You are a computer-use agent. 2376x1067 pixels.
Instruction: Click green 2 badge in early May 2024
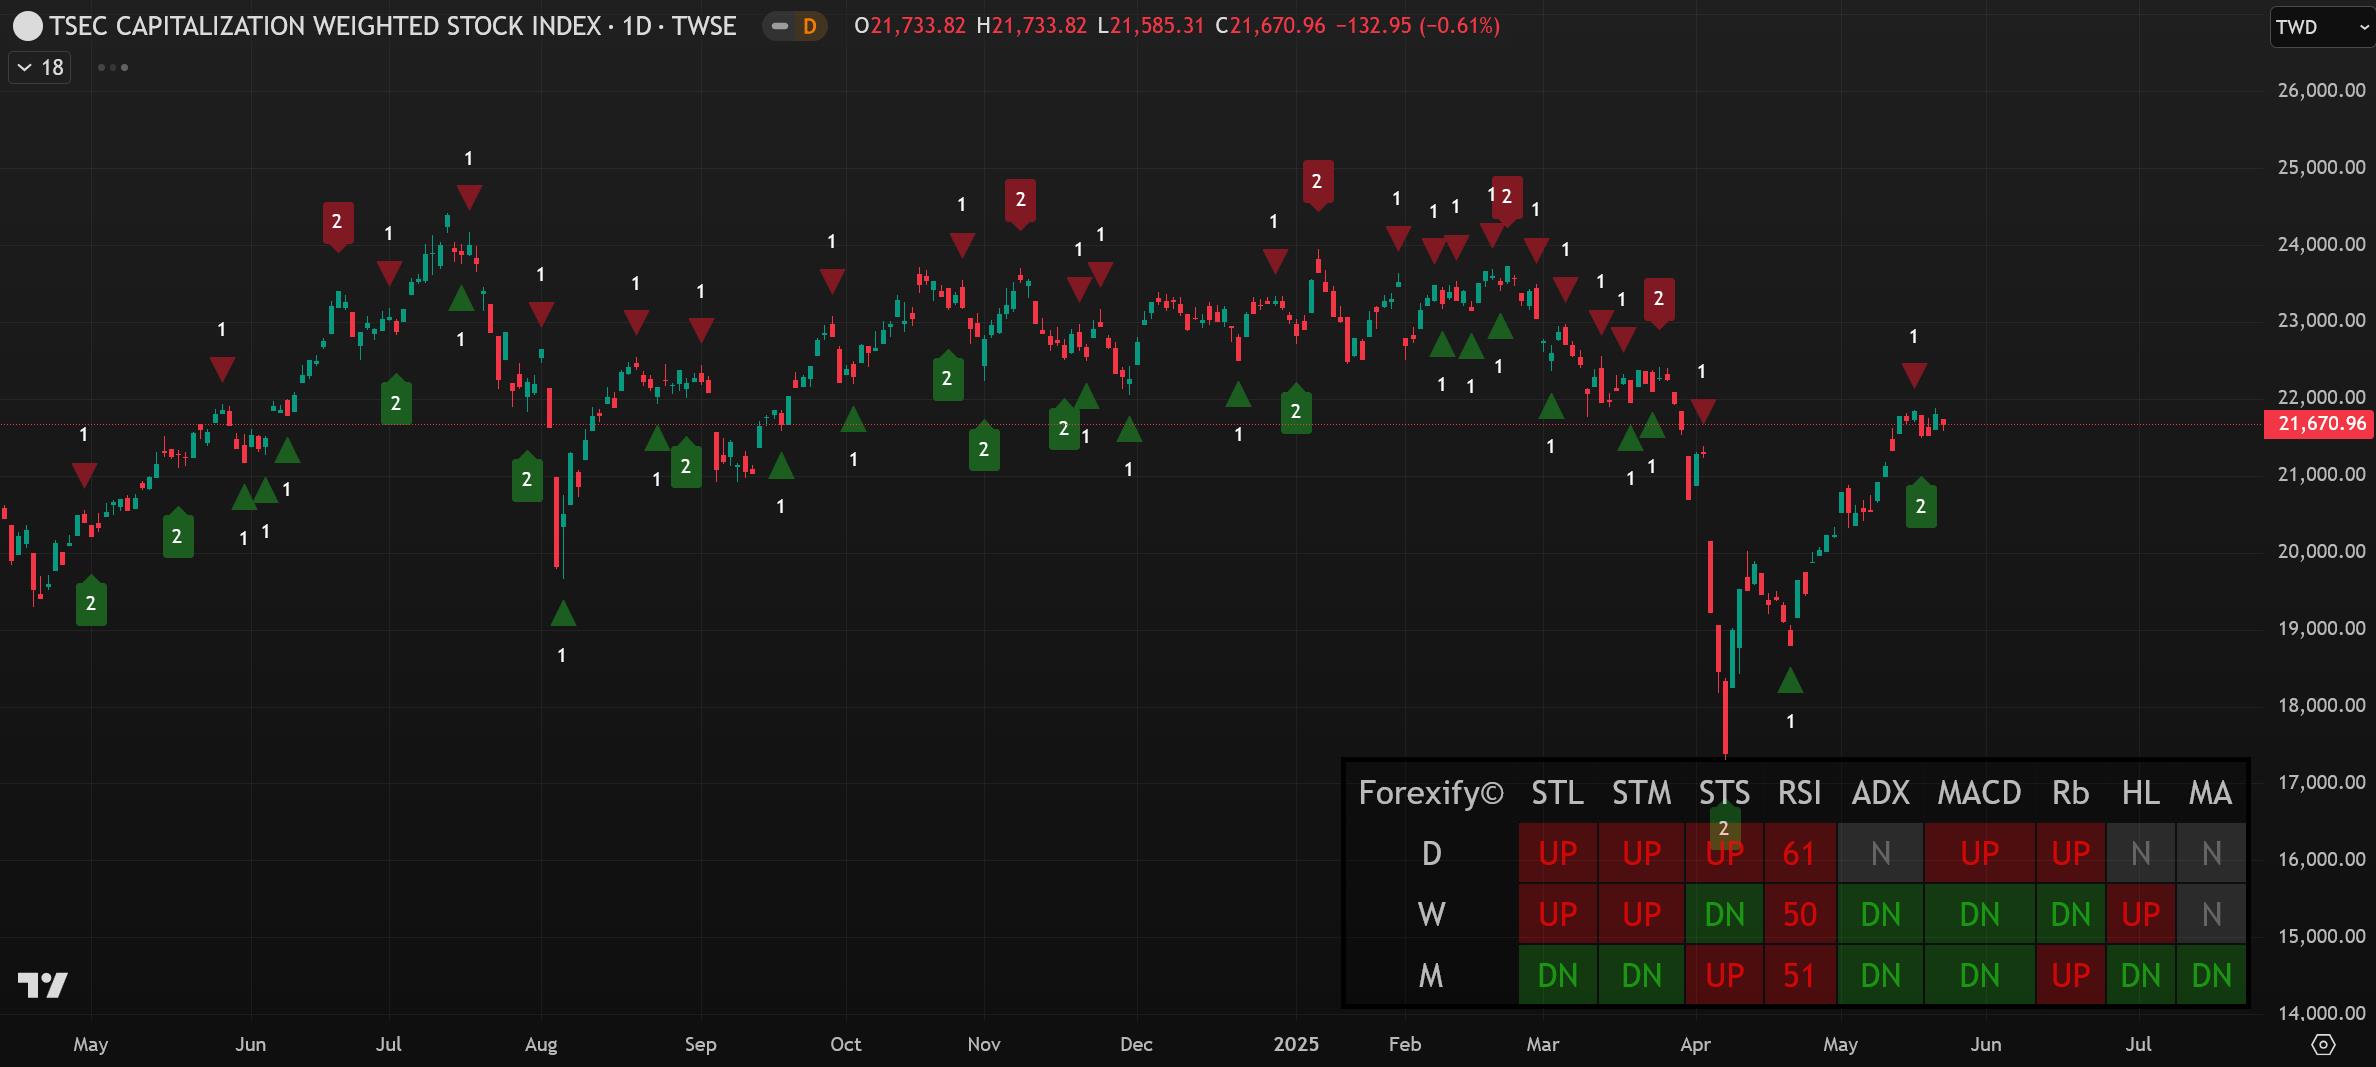pyautogui.click(x=91, y=601)
